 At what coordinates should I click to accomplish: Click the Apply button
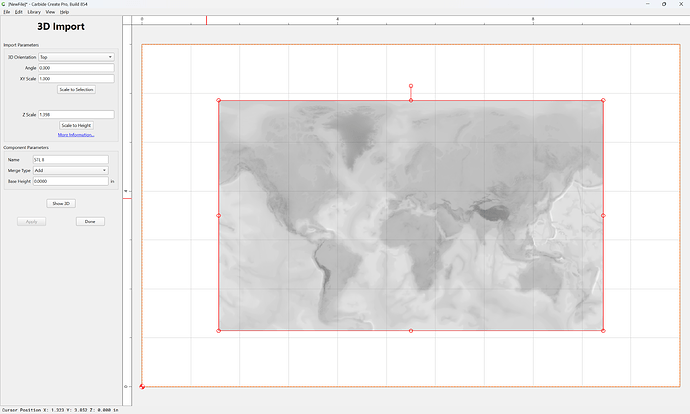[x=32, y=221]
